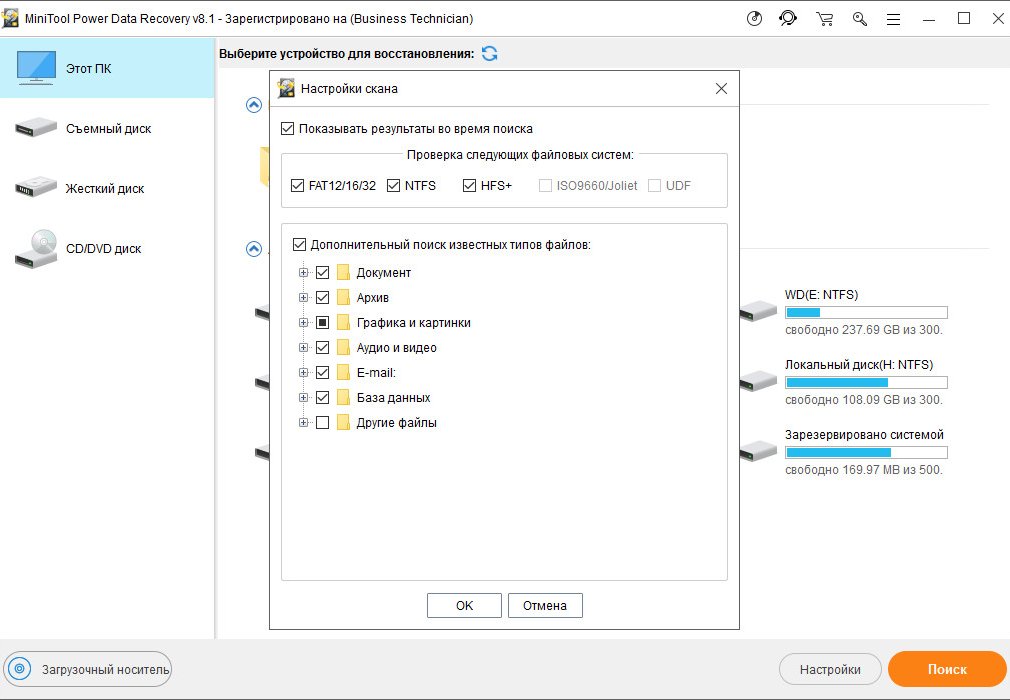Confirm scan settings with OK
The width and height of the screenshot is (1010, 700).
pyautogui.click(x=464, y=605)
